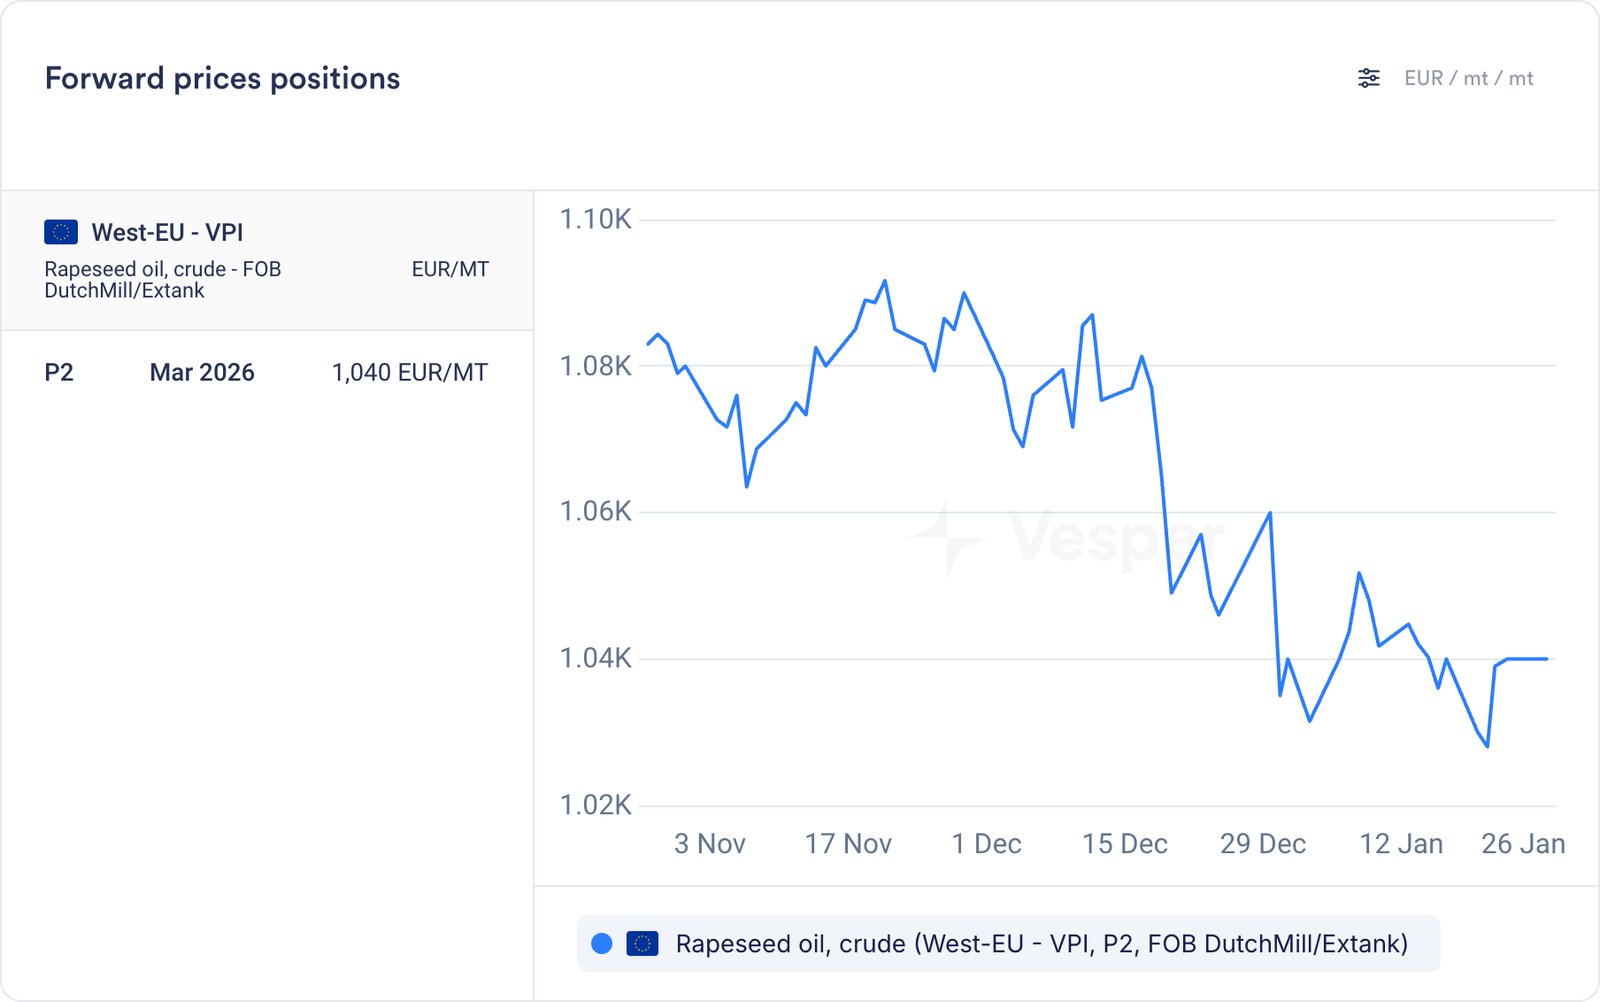Click the 1.10K y-axis label
This screenshot has height=1002, width=1600.
pyautogui.click(x=595, y=220)
